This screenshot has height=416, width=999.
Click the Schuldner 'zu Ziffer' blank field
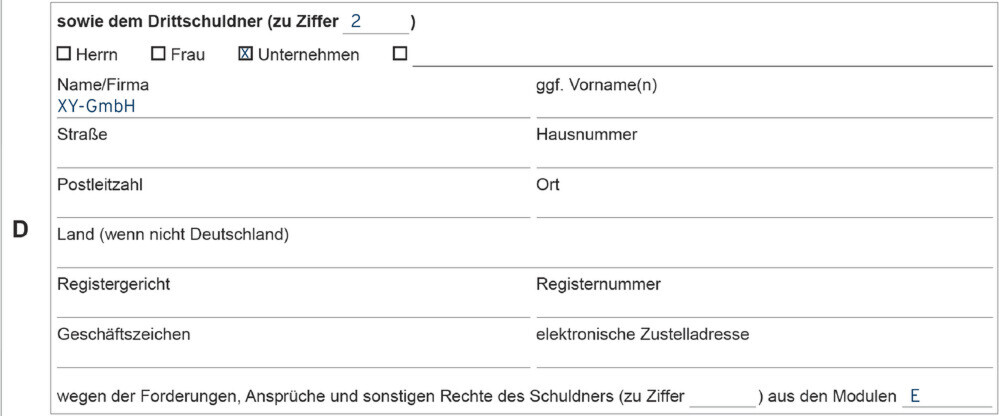pos(723,397)
